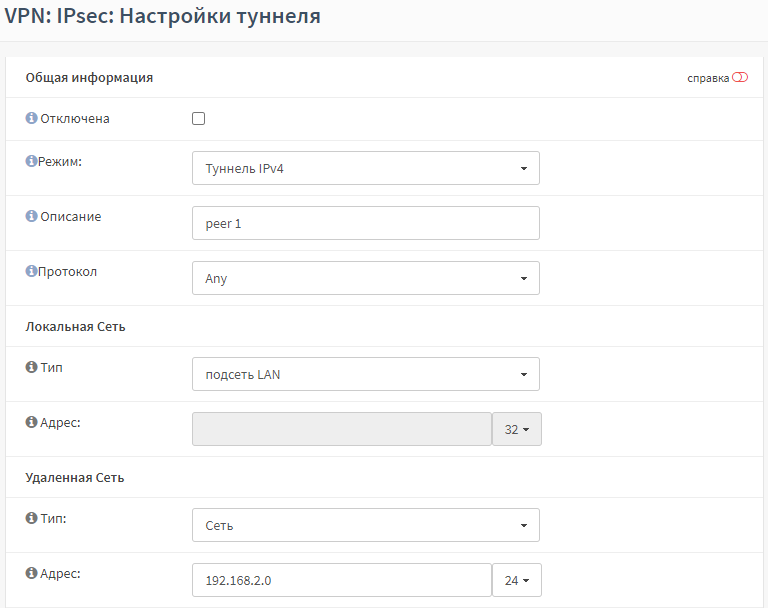Expand the Протокол Any dropdown
This screenshot has width=768, height=608.
(366, 278)
